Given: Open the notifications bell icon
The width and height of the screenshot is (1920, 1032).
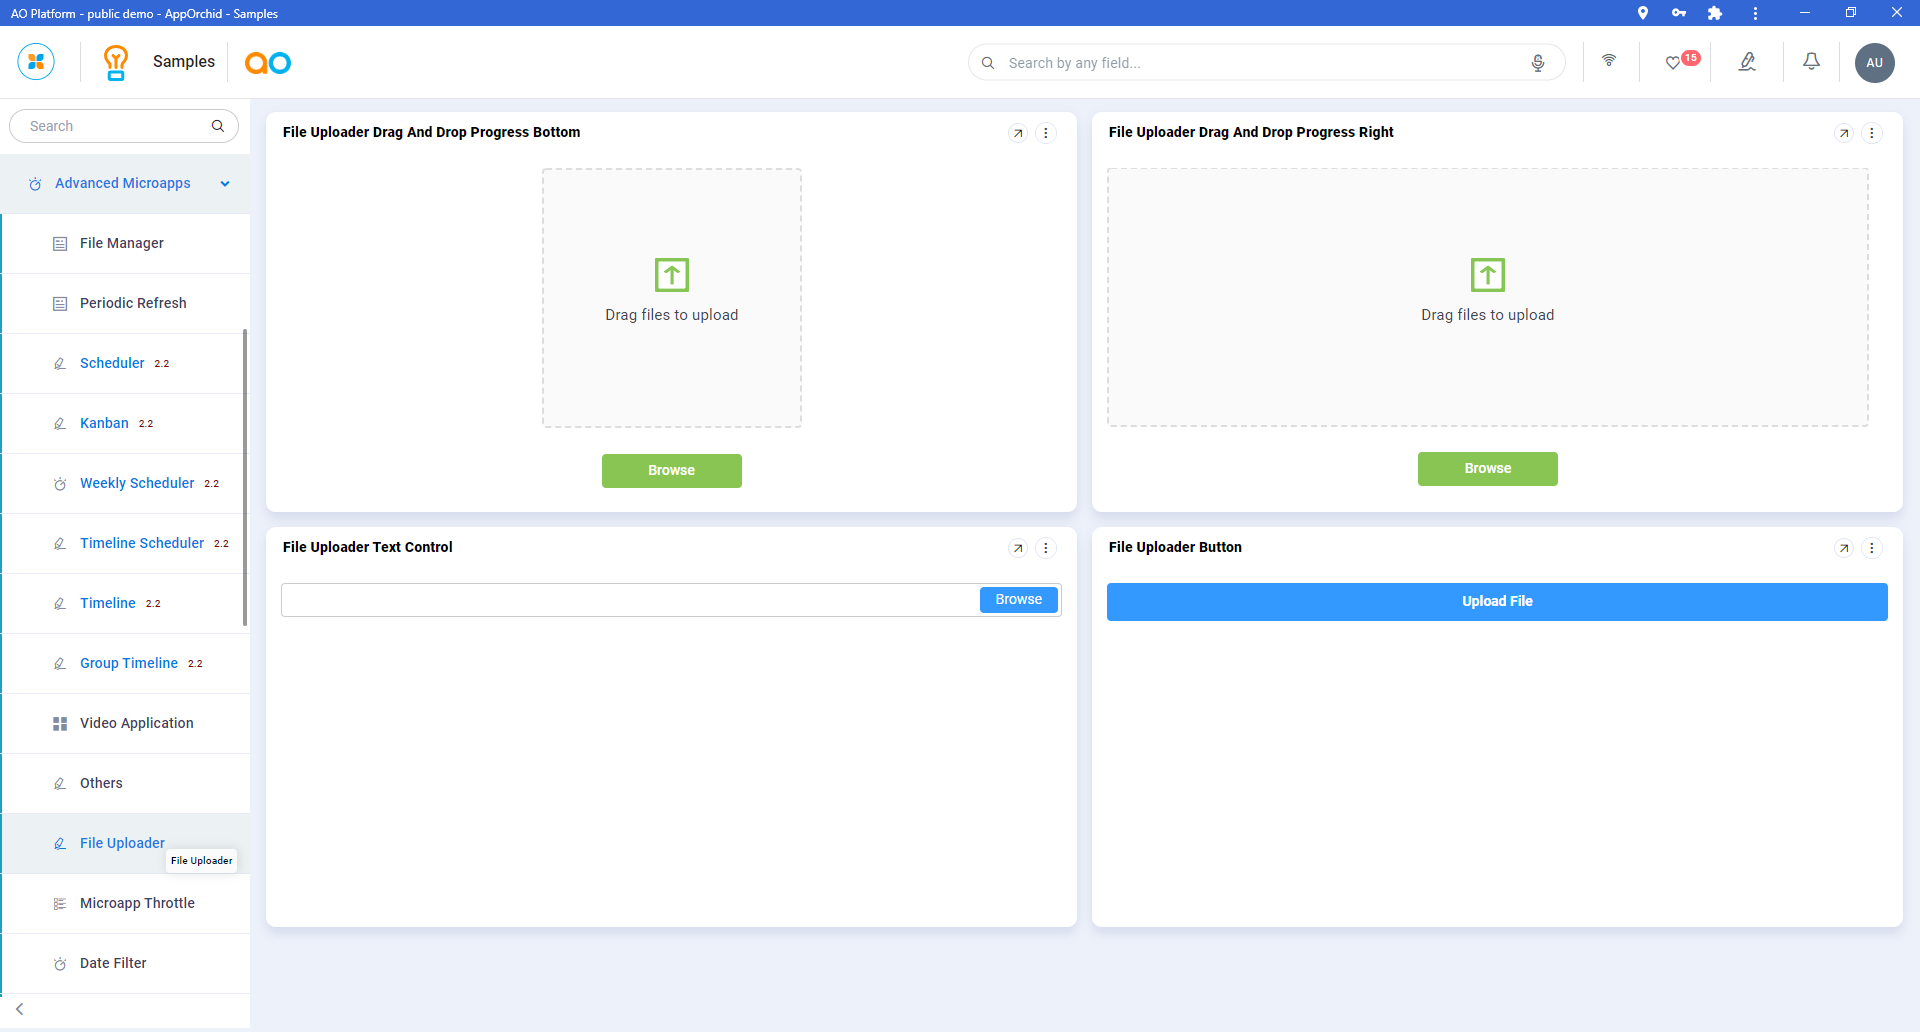Looking at the screenshot, I should [1811, 62].
